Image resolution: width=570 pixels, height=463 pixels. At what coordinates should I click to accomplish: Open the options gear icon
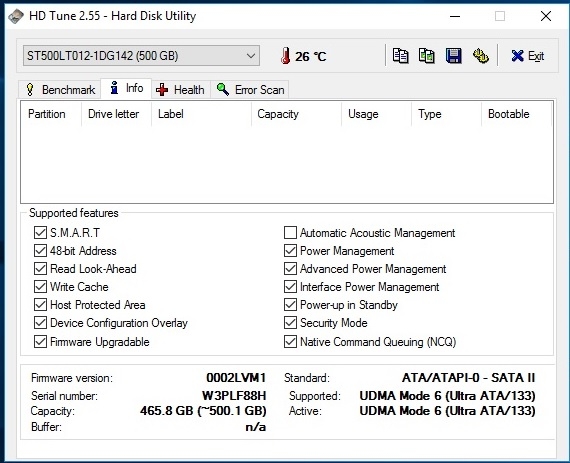click(481, 56)
